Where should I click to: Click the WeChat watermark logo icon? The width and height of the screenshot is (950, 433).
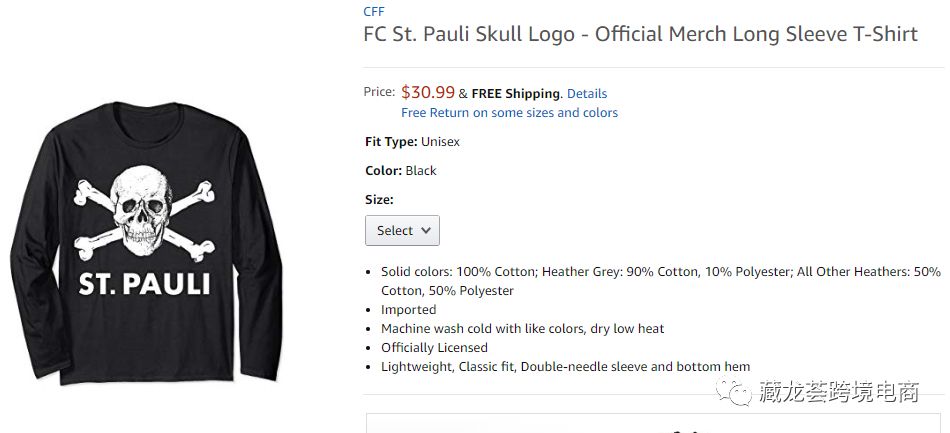click(x=740, y=393)
